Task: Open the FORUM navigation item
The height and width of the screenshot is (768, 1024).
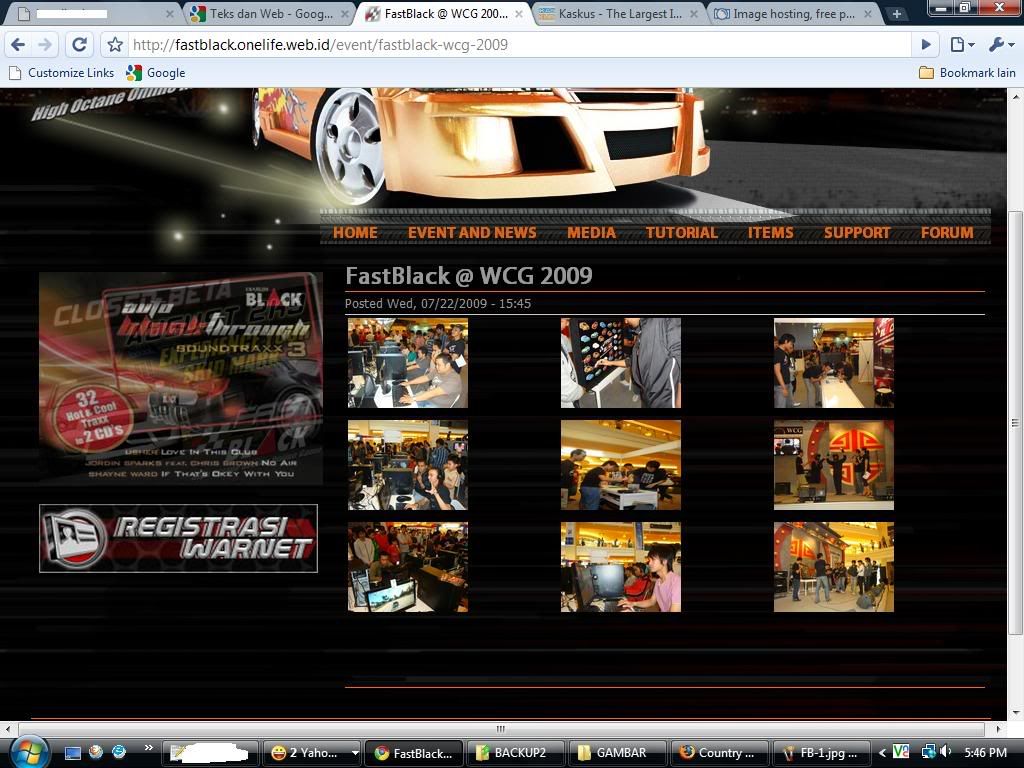Action: (x=947, y=232)
